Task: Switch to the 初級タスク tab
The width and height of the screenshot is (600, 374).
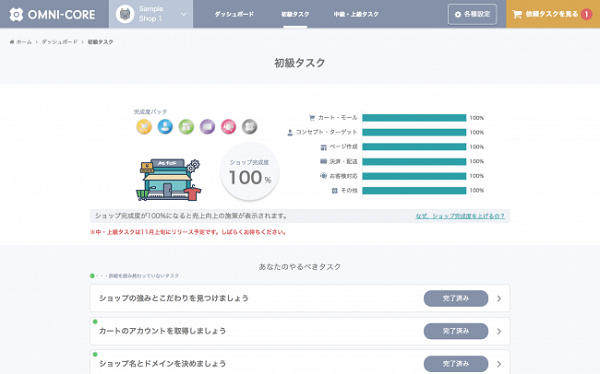Action: (x=295, y=14)
